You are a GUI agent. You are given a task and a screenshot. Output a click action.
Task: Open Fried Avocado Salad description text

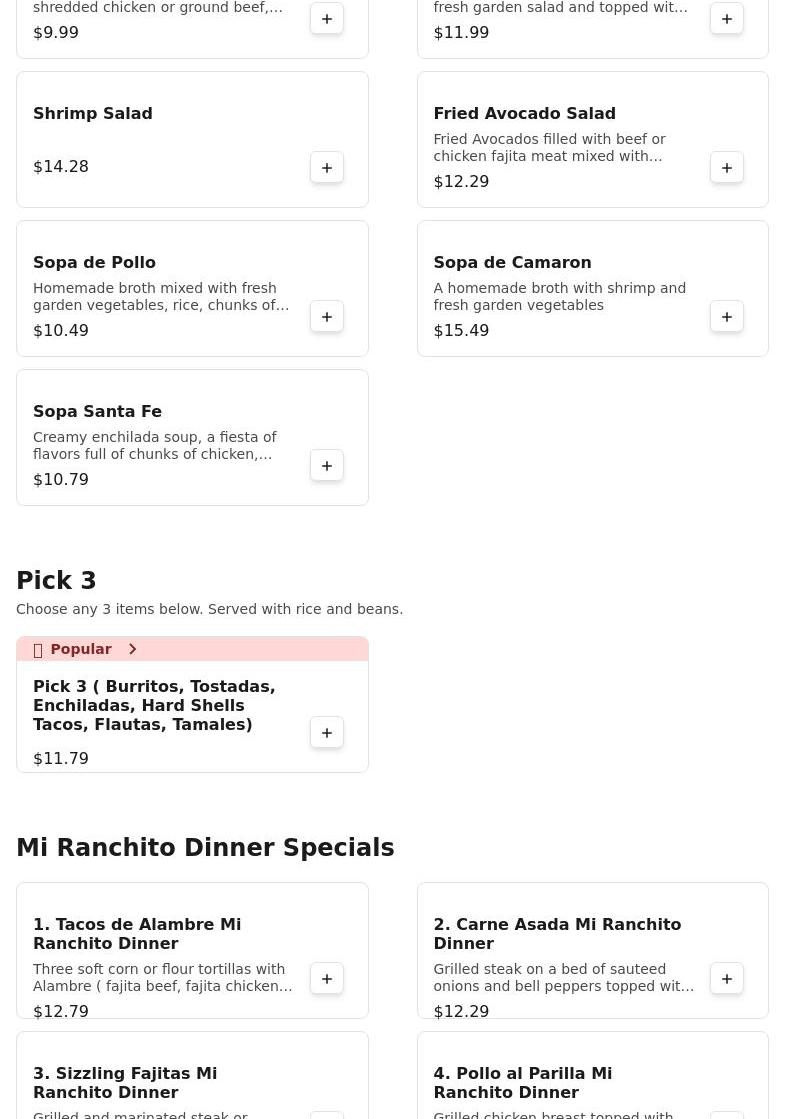(x=550, y=148)
